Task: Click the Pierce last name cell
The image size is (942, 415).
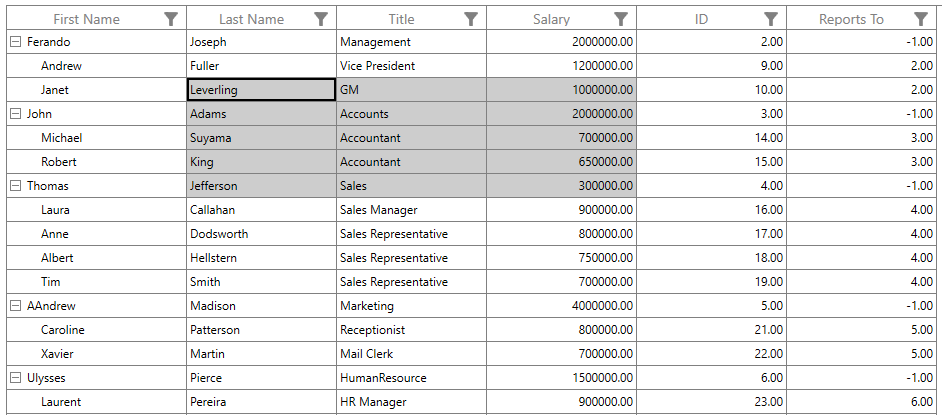Action: coord(261,378)
